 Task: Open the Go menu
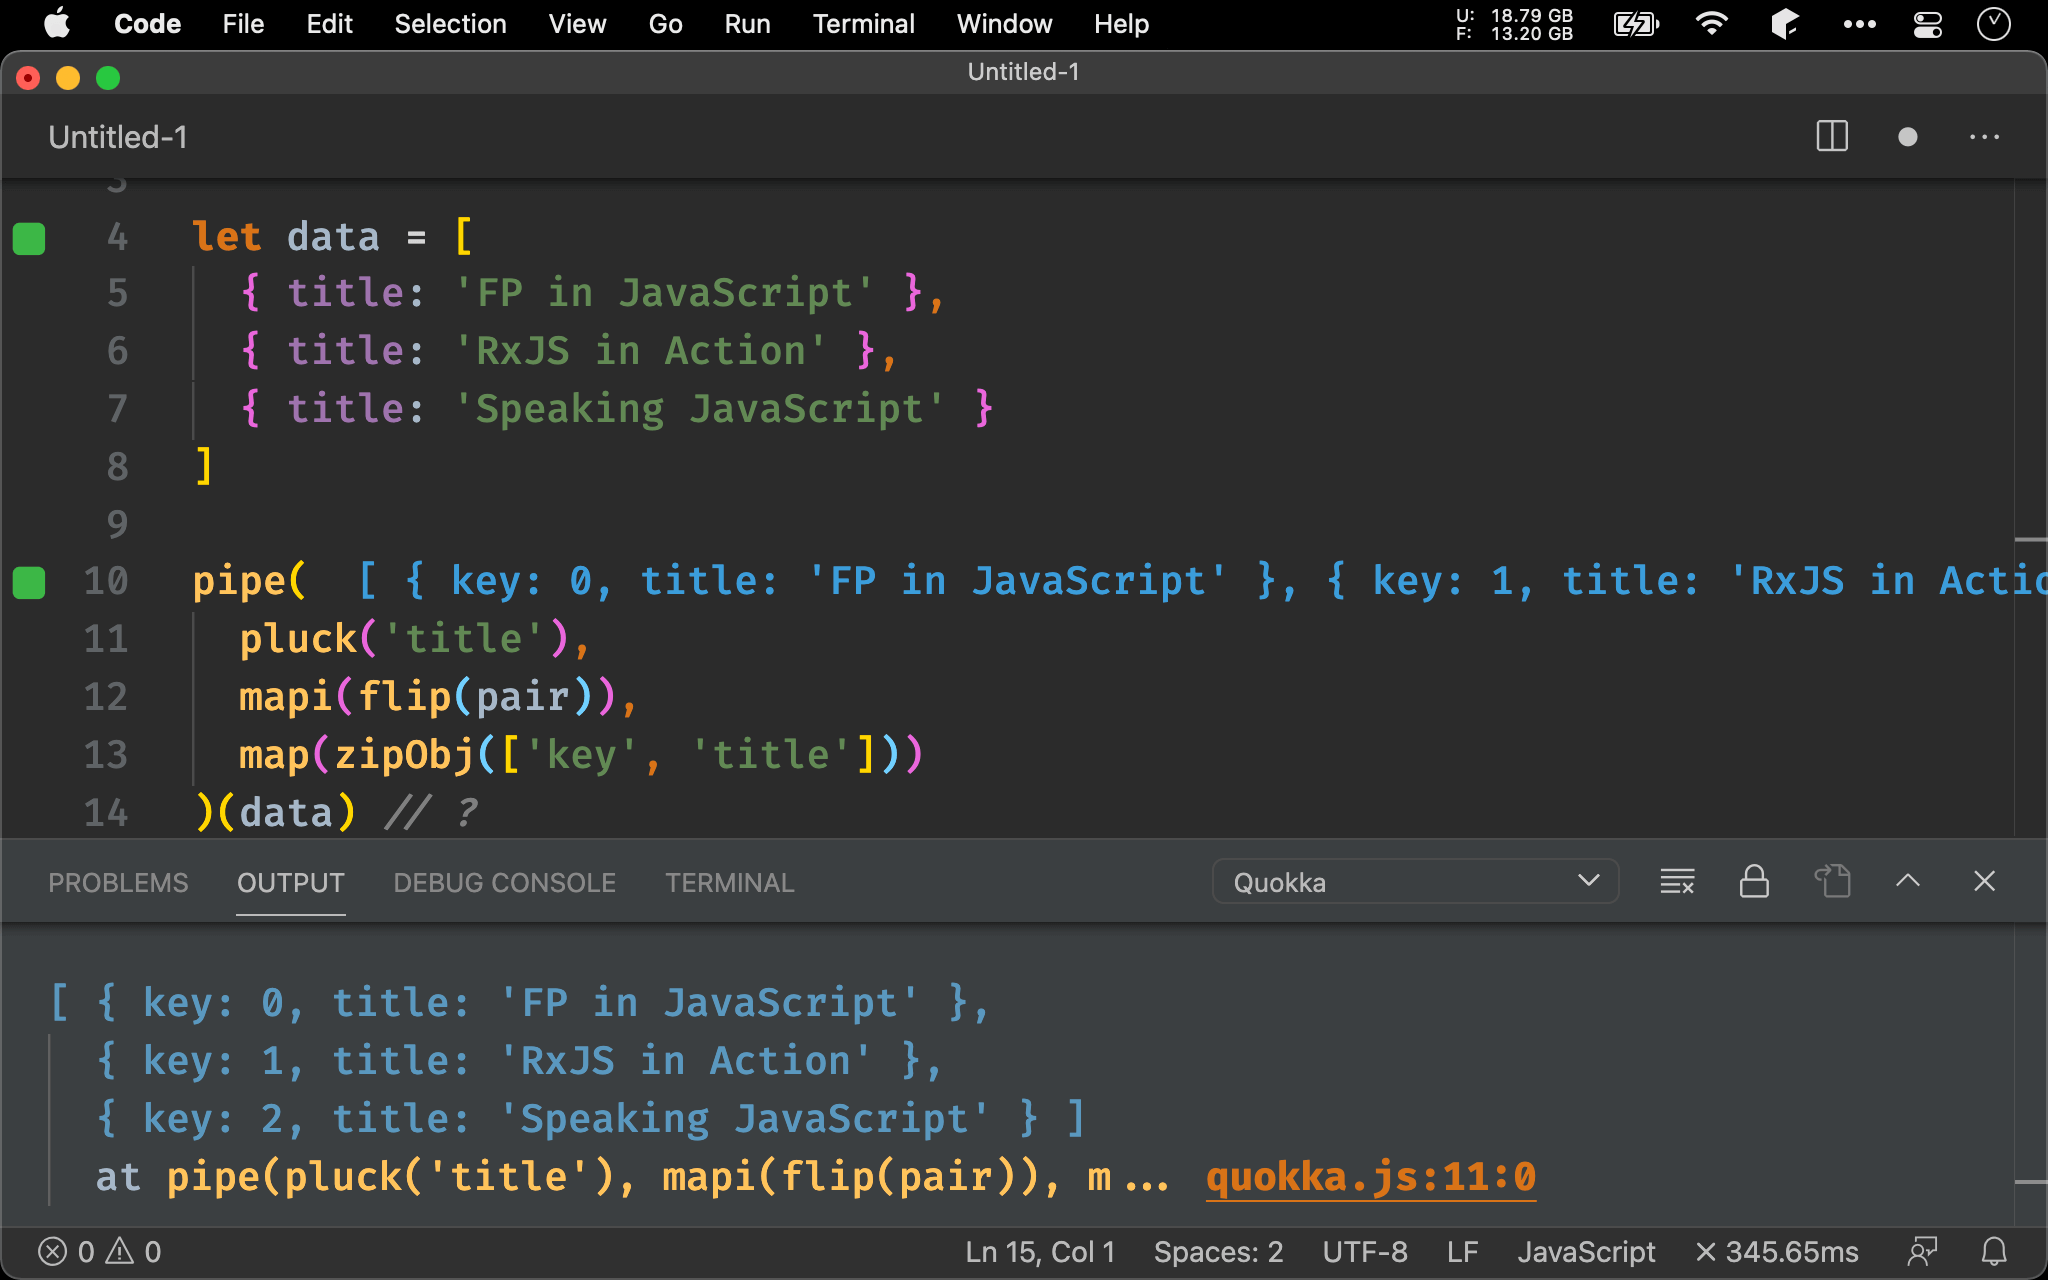click(665, 23)
